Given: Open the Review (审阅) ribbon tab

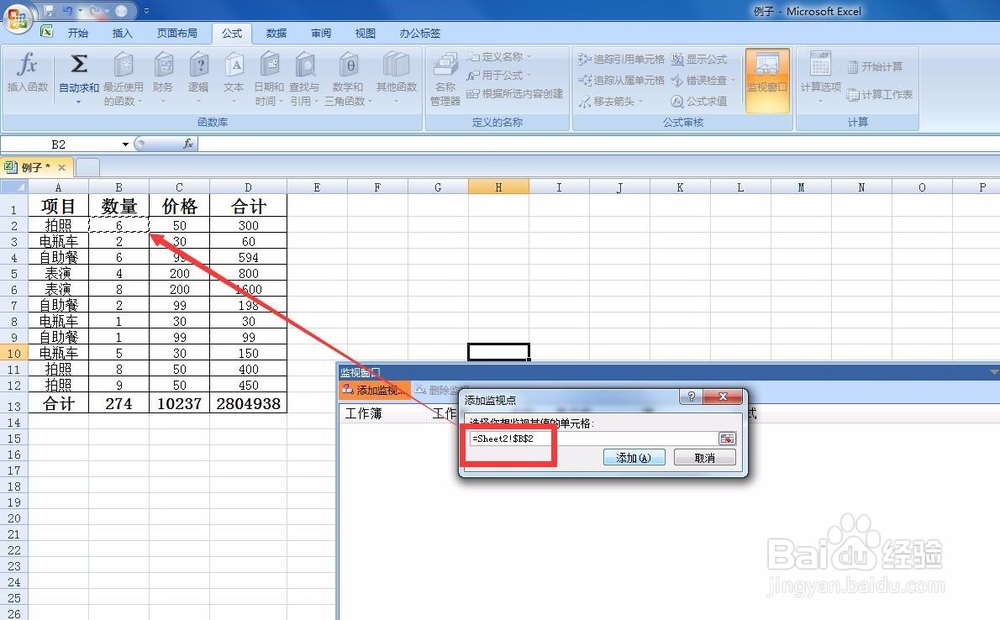Looking at the screenshot, I should [x=321, y=33].
